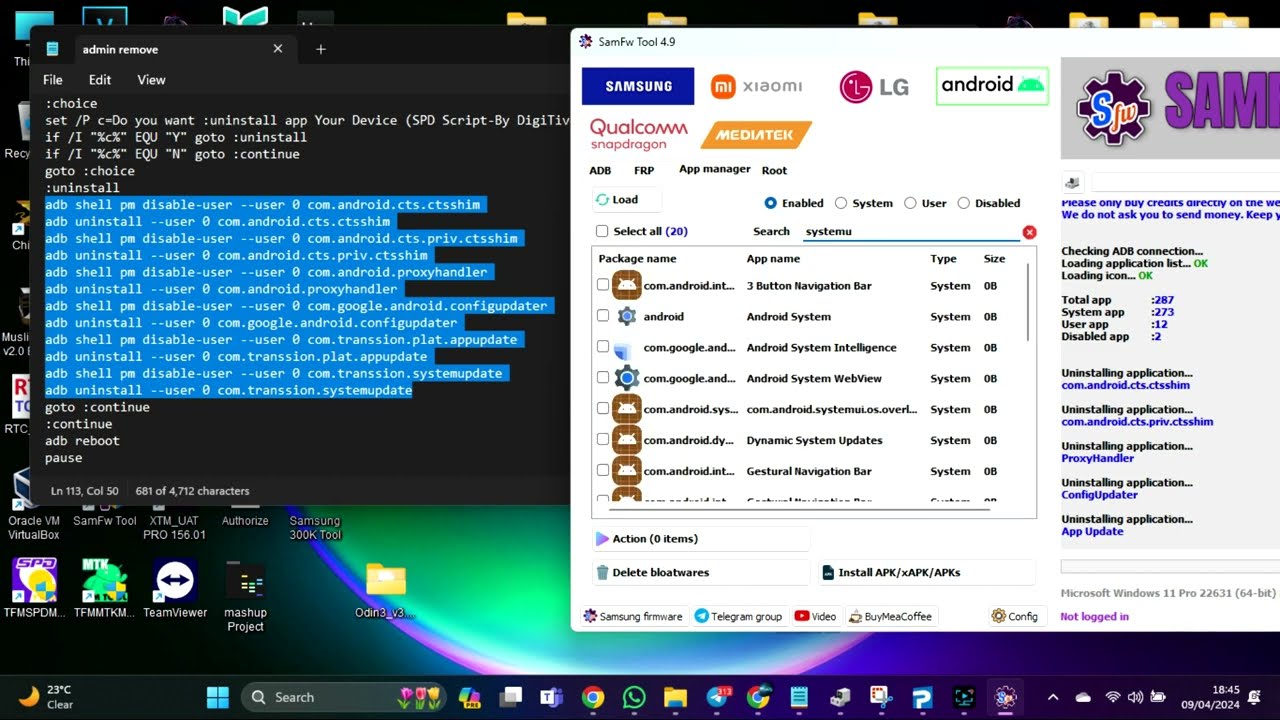Screen dimensions: 1280x720
Task: Choose the Enabled filter radio button
Action: (770, 203)
